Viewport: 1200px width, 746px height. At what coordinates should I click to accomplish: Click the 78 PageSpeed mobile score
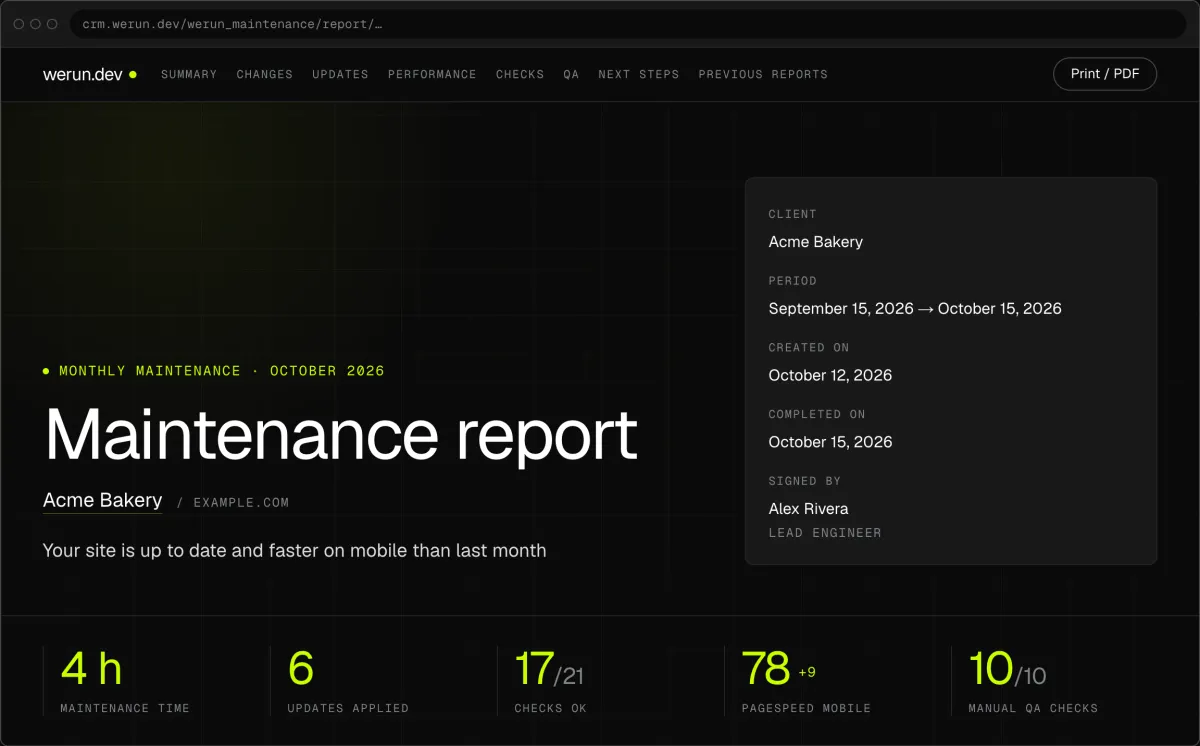(766, 669)
